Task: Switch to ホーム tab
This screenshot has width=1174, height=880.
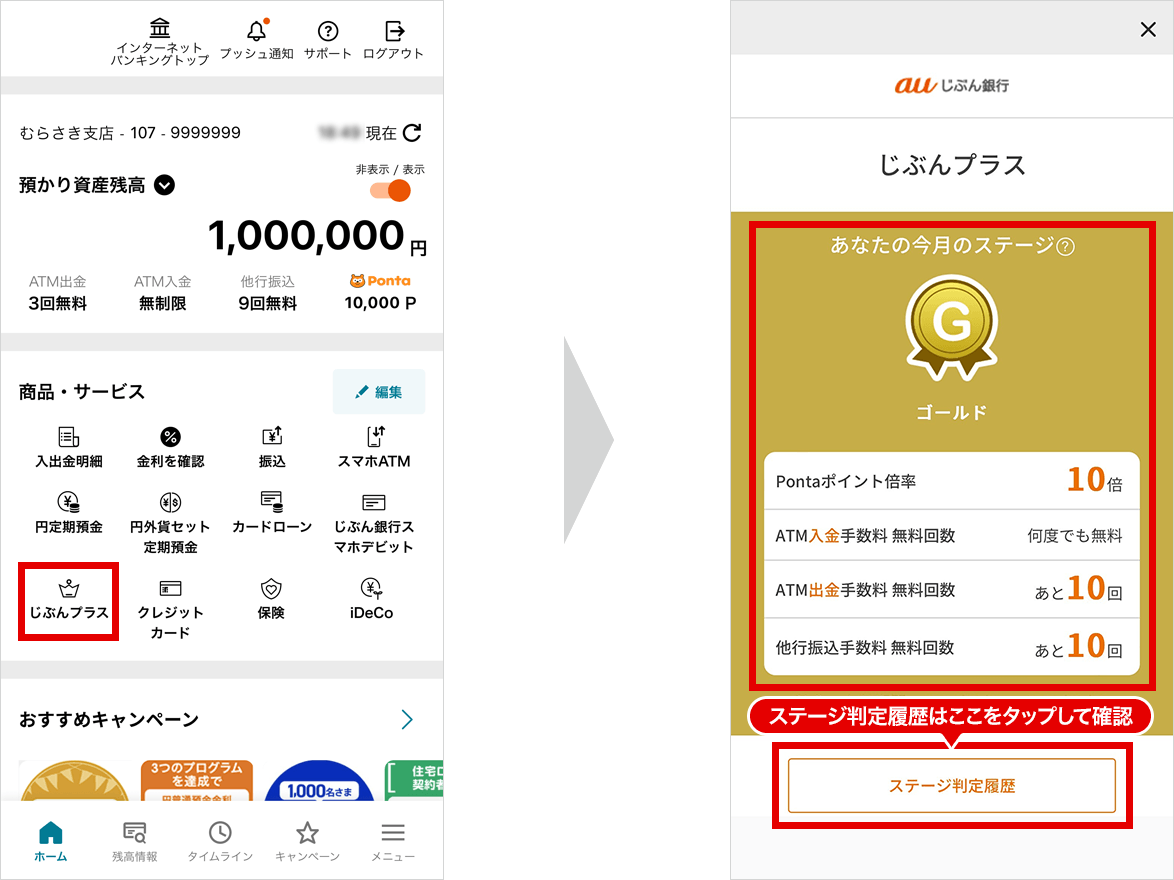Action: pos(51,842)
